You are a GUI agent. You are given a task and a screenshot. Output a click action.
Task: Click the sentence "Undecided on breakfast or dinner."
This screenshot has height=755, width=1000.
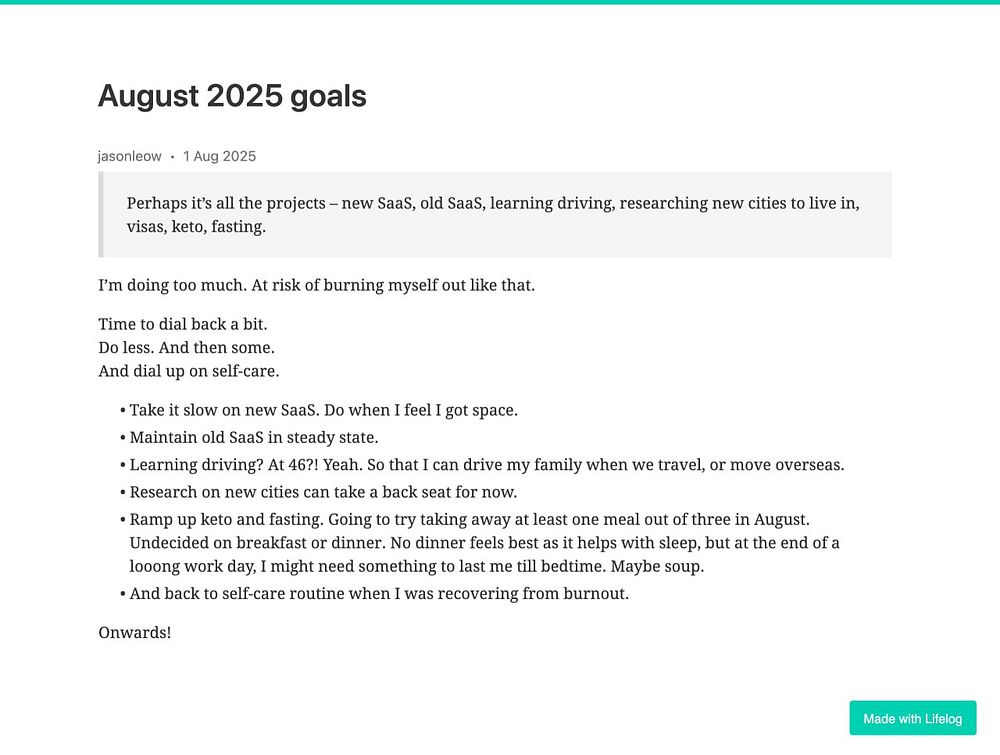(x=258, y=543)
